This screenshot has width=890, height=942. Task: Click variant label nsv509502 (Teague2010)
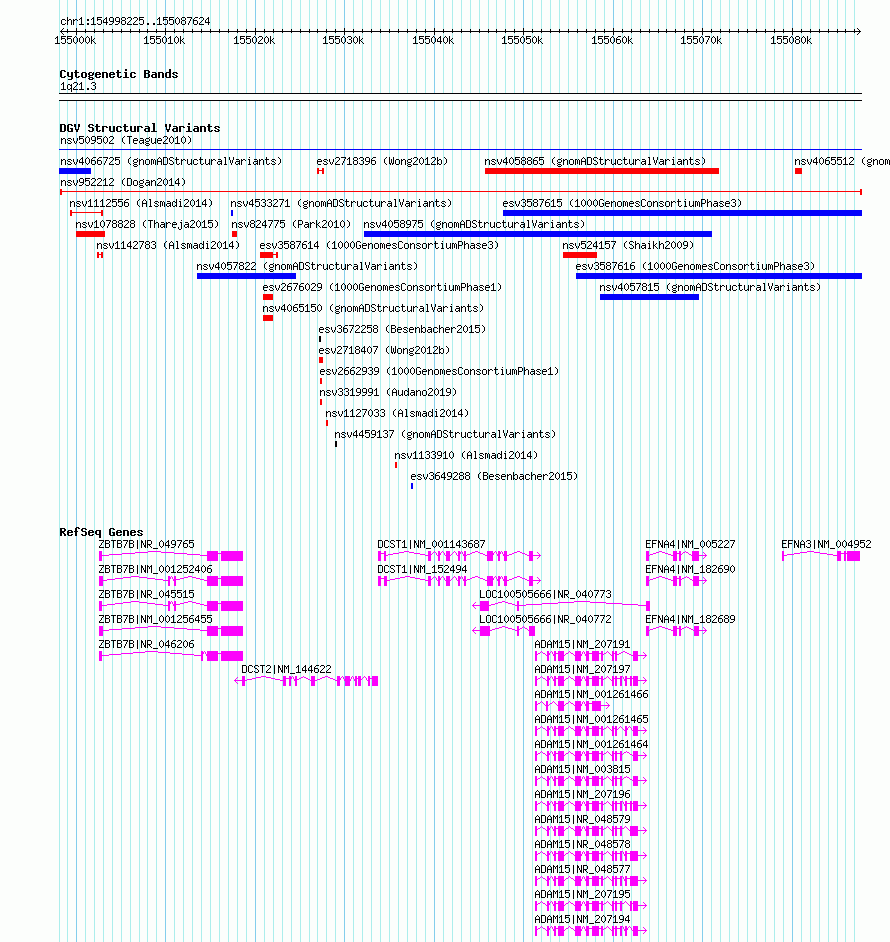click(x=126, y=141)
